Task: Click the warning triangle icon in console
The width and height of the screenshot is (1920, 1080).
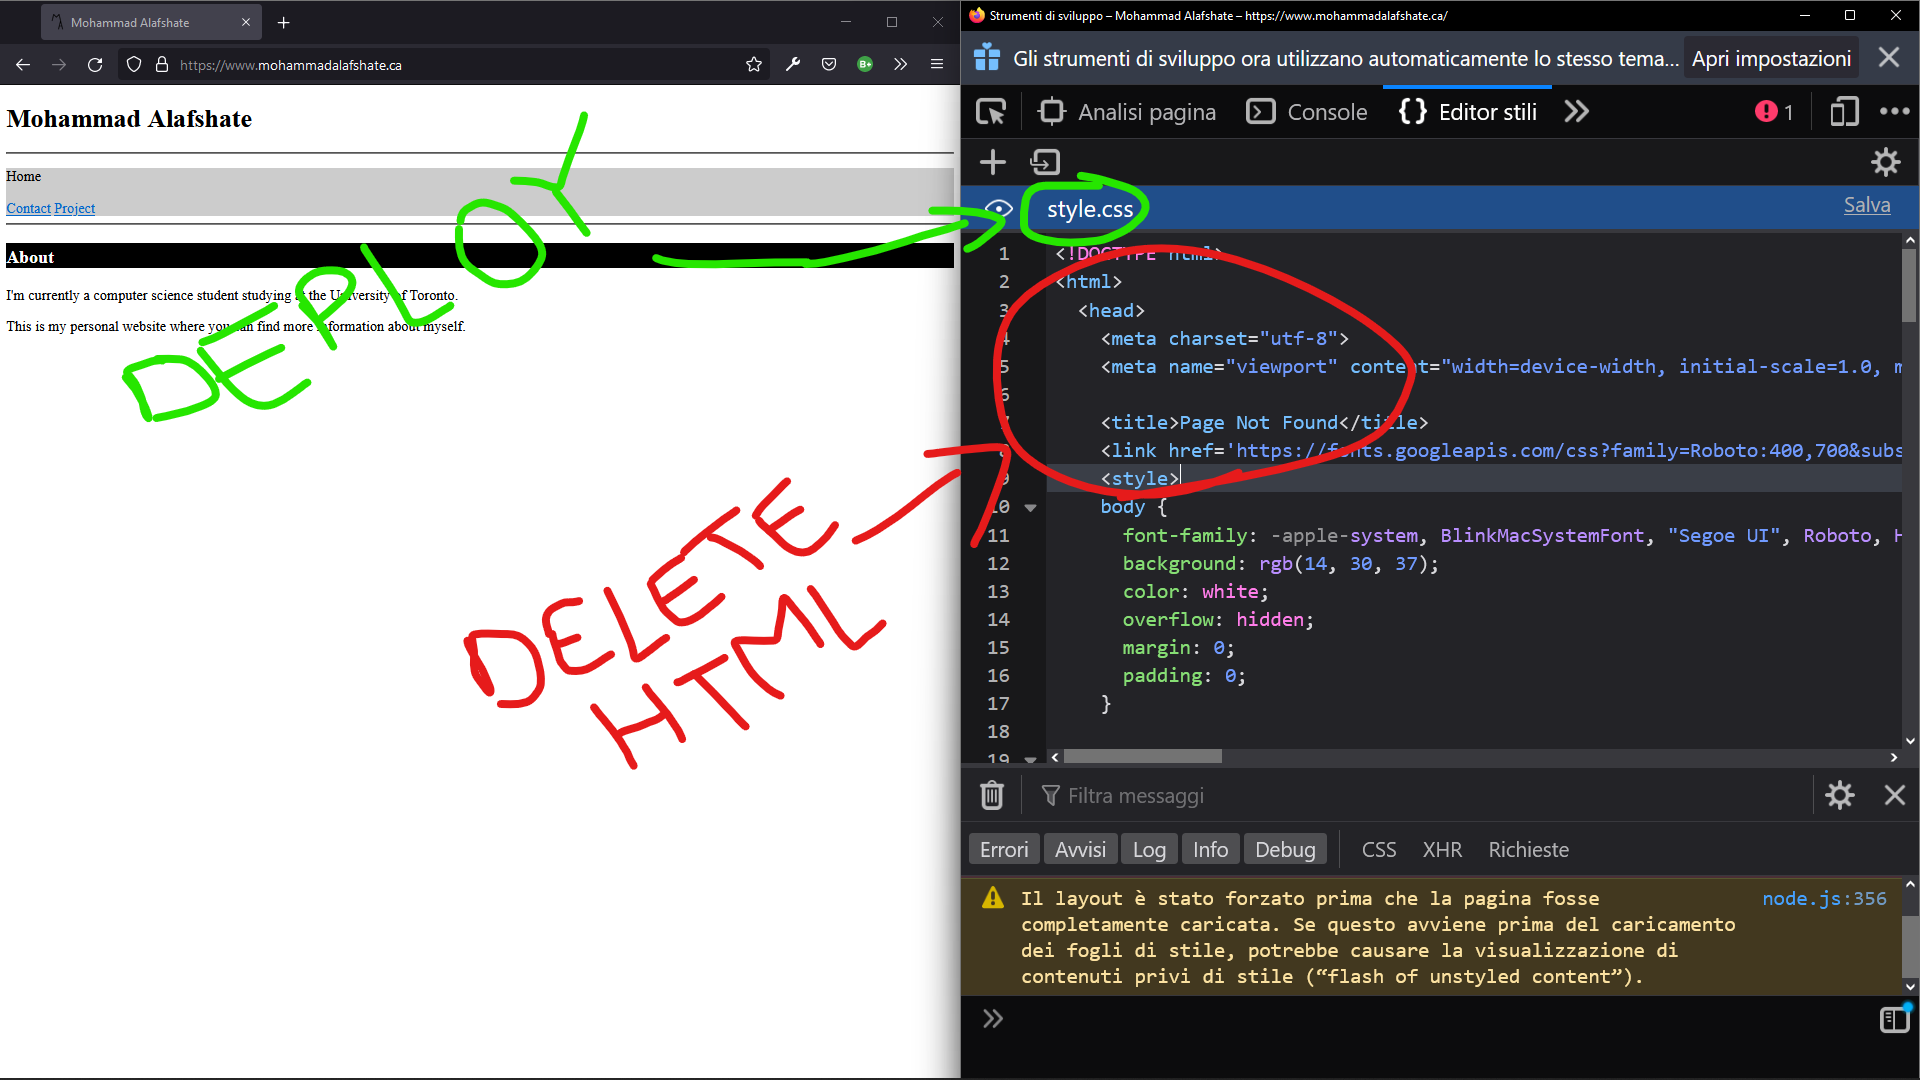Action: (992, 897)
